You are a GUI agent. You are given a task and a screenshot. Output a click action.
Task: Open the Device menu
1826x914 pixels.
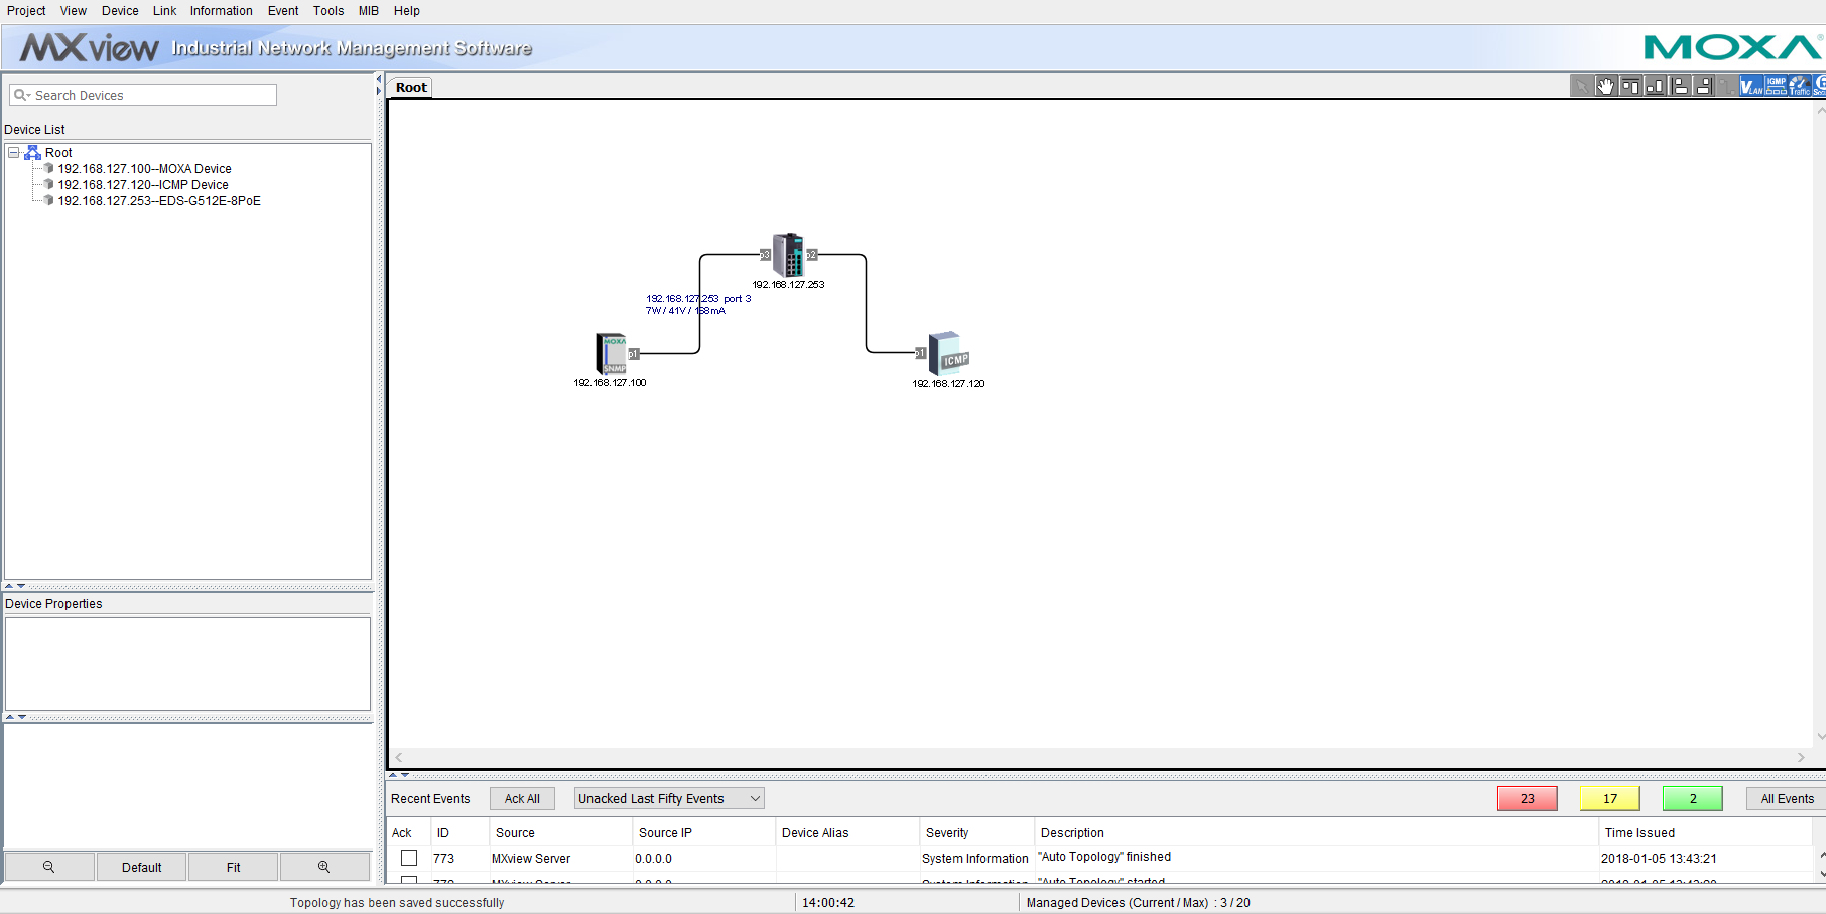(x=120, y=11)
